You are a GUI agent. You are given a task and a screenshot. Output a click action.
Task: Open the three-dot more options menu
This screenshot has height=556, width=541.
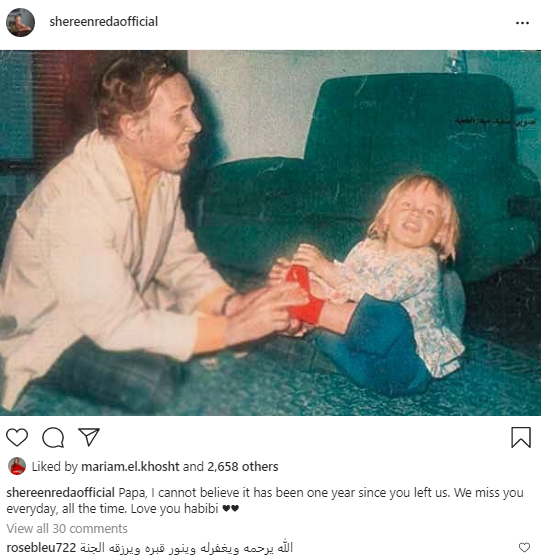[x=522, y=23]
